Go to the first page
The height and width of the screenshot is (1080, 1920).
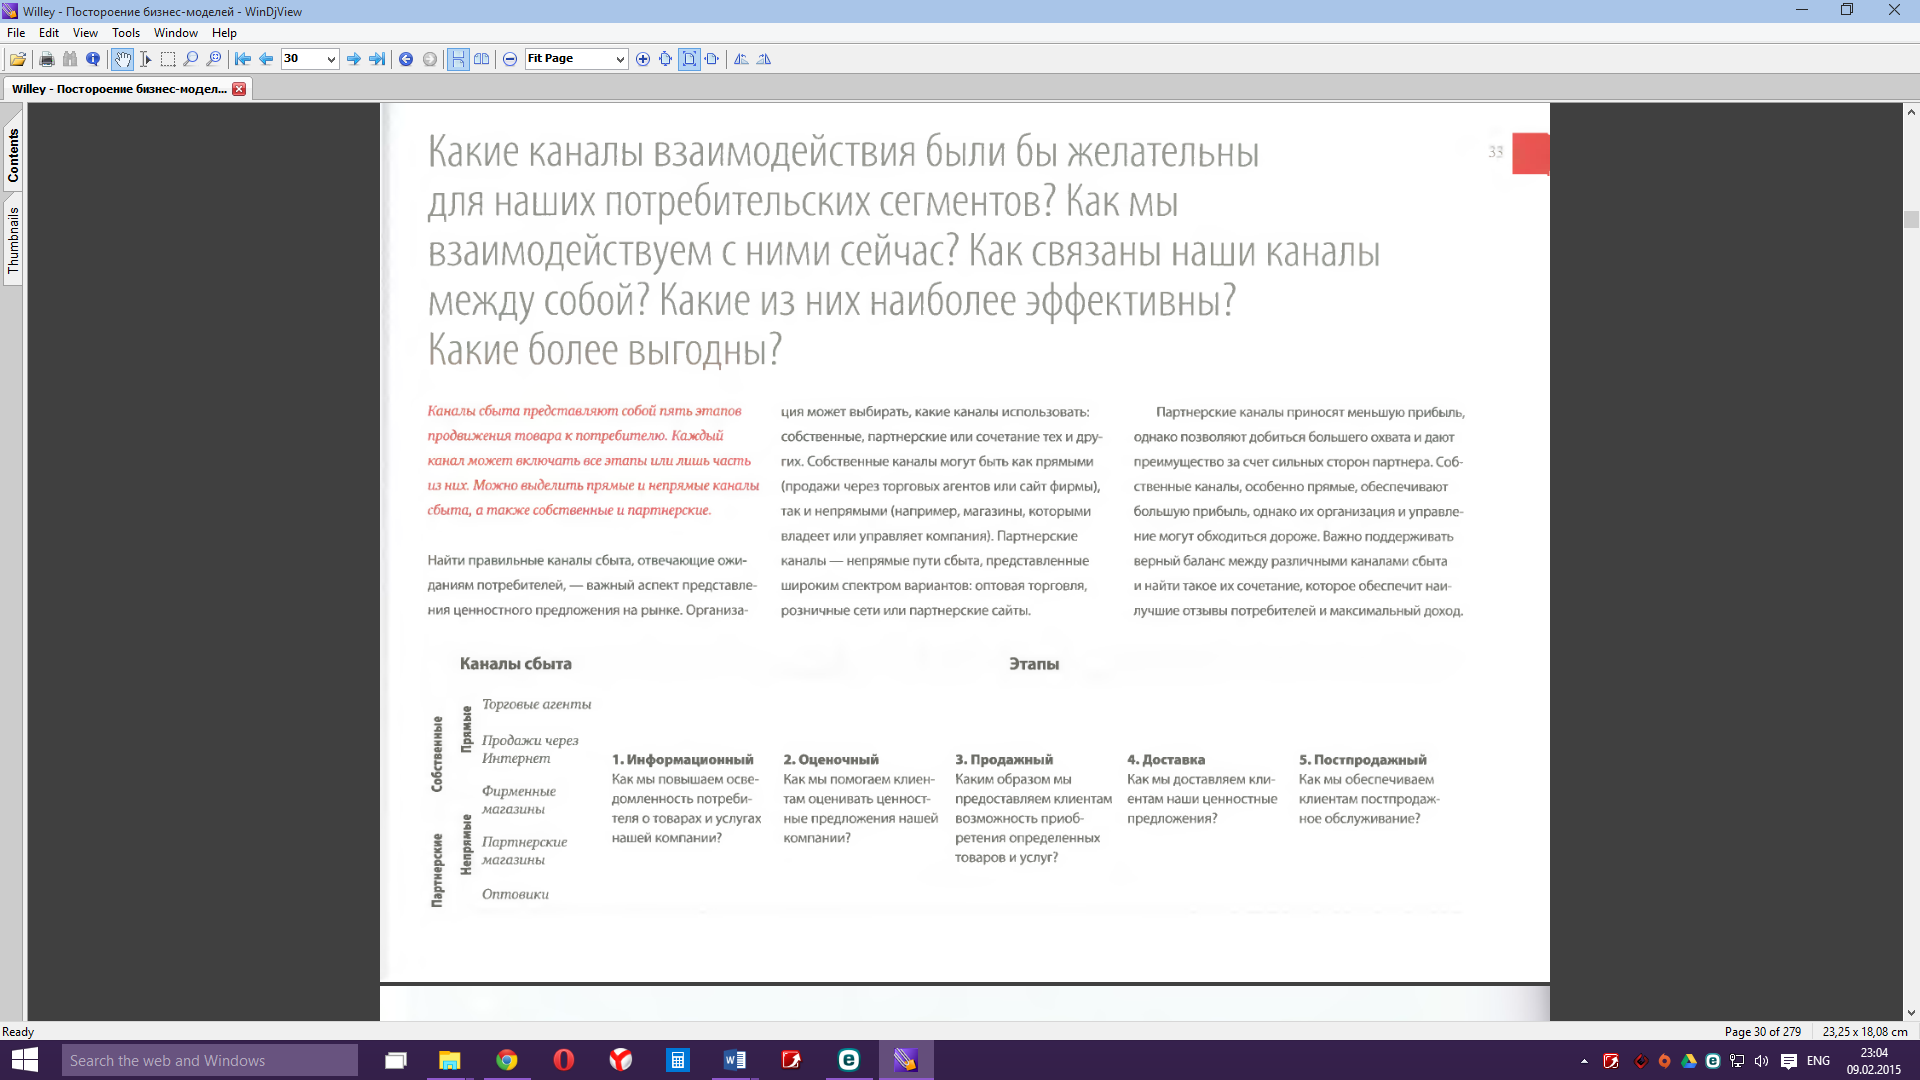tap(243, 59)
